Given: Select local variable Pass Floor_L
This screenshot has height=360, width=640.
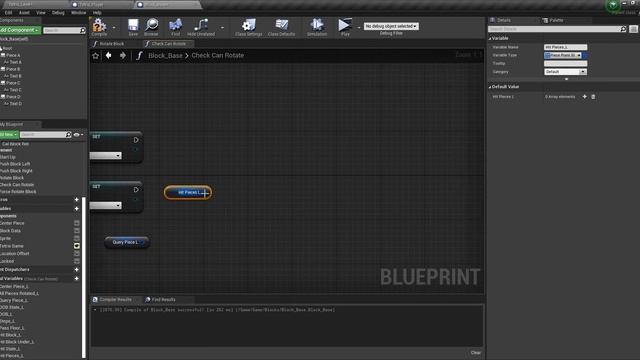Looking at the screenshot, I should [12, 328].
